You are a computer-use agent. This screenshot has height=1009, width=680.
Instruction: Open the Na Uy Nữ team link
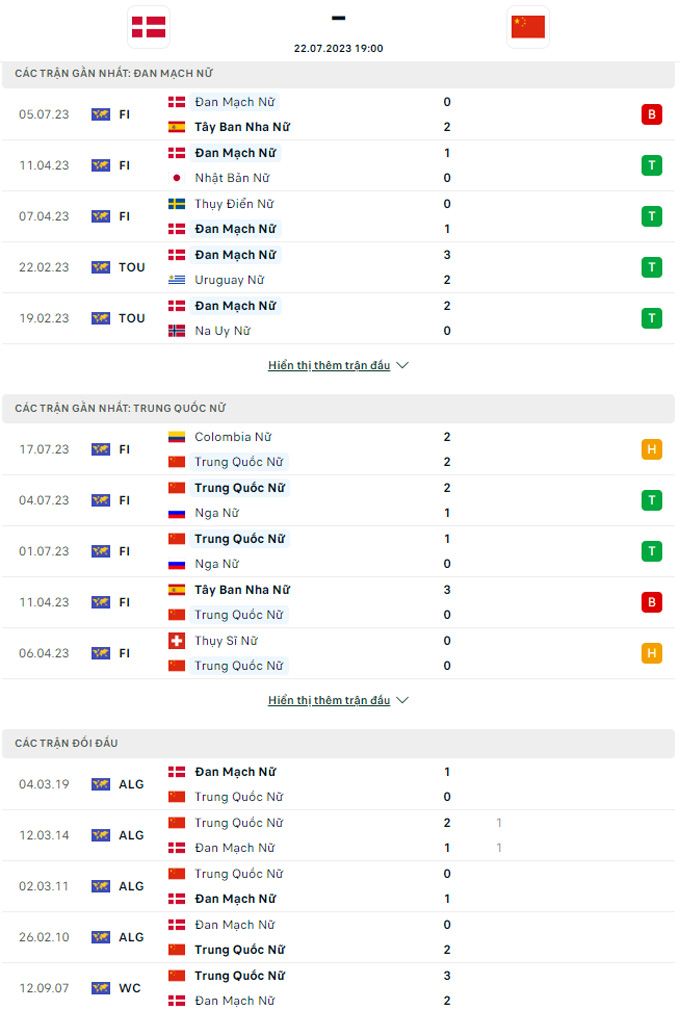click(x=222, y=331)
